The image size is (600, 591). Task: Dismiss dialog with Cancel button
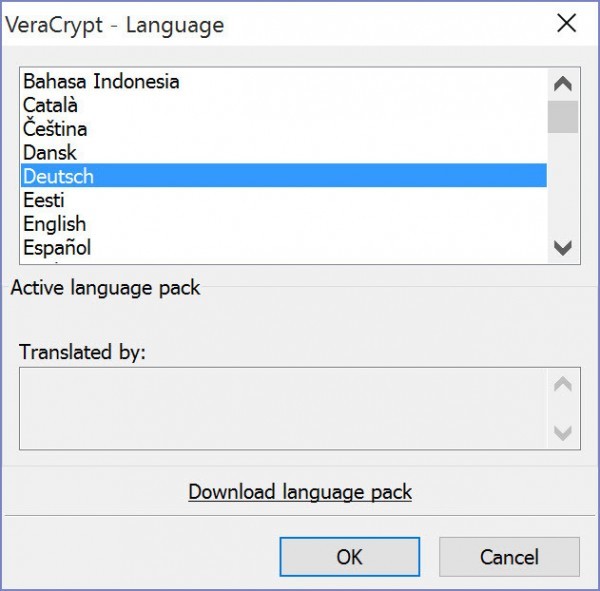tap(509, 557)
